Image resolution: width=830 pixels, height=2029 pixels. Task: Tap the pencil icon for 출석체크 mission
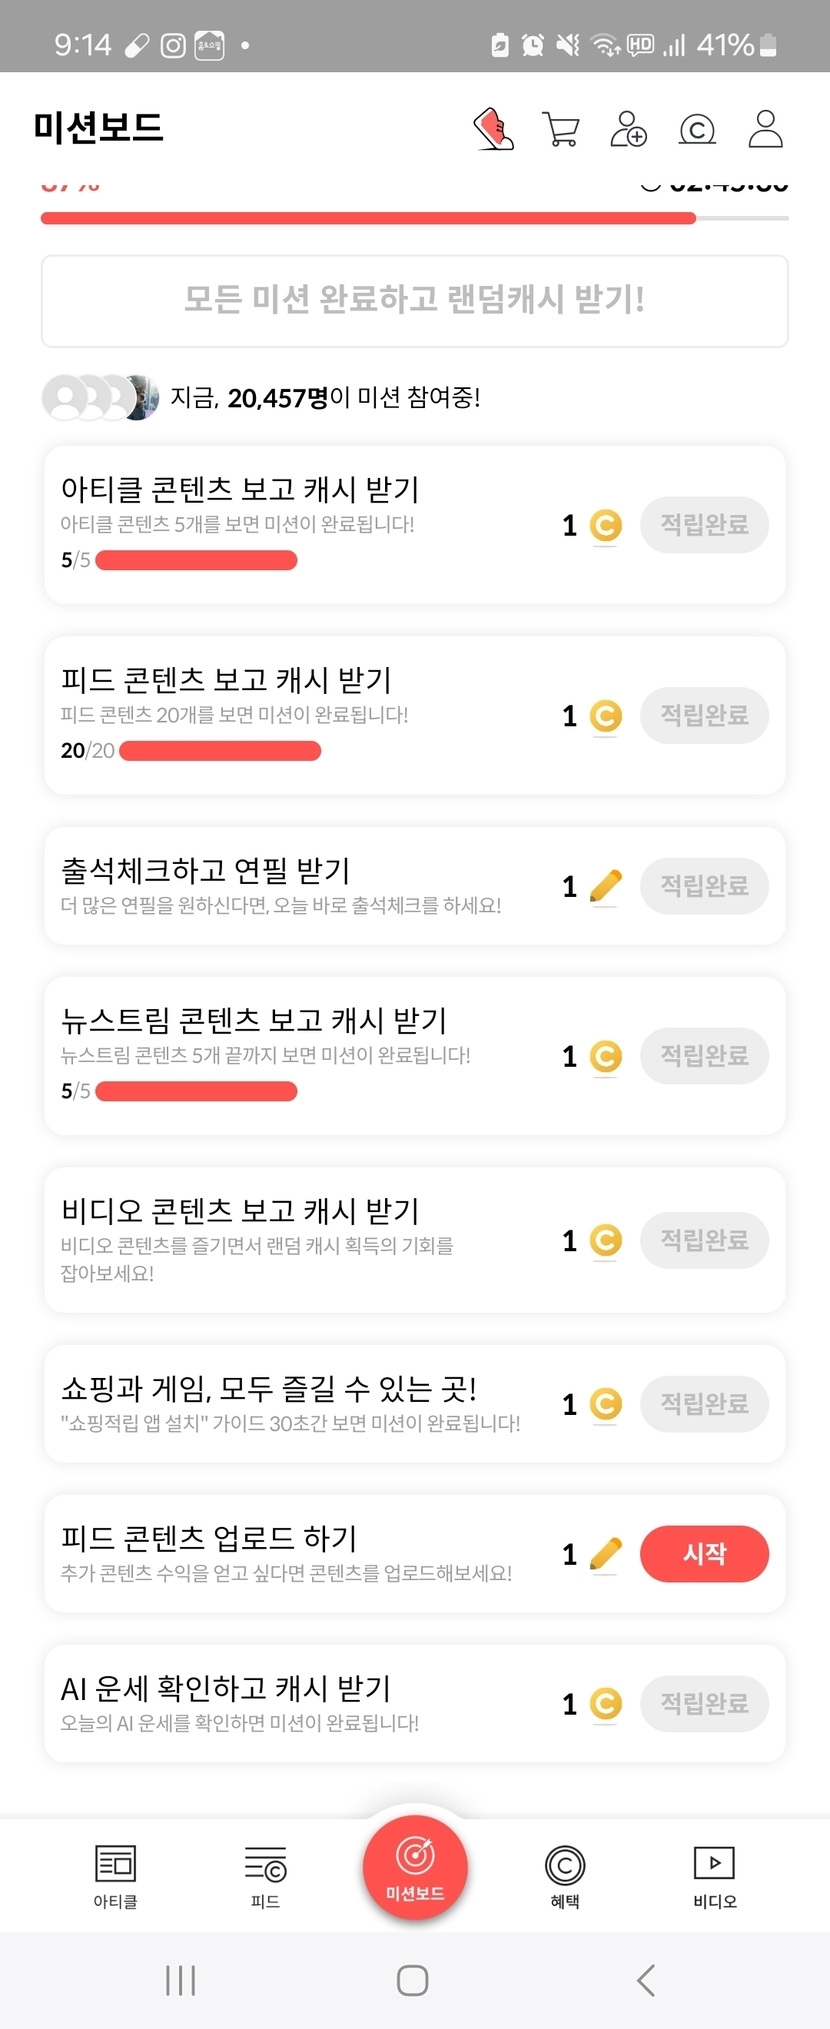(605, 886)
